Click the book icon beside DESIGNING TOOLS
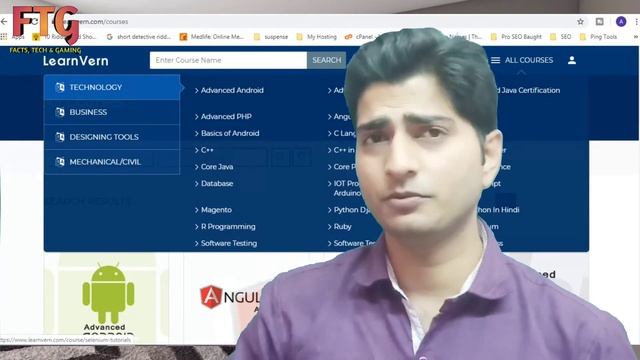 click(x=60, y=137)
